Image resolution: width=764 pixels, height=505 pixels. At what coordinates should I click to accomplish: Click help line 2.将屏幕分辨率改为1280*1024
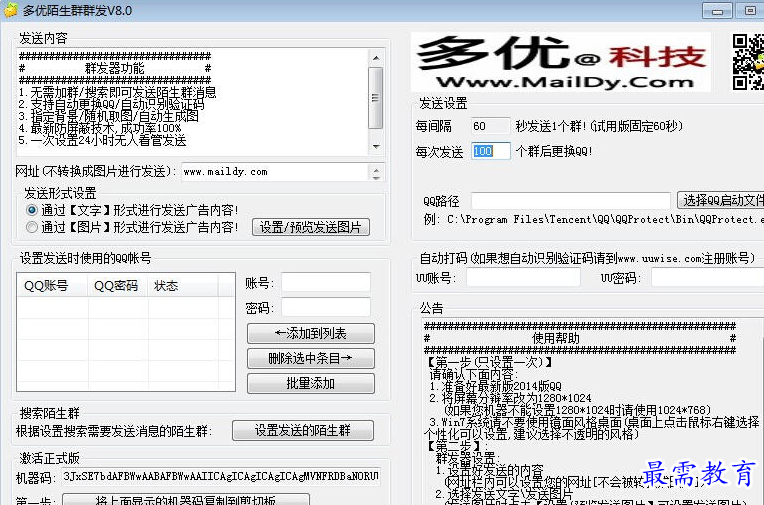tap(511, 398)
